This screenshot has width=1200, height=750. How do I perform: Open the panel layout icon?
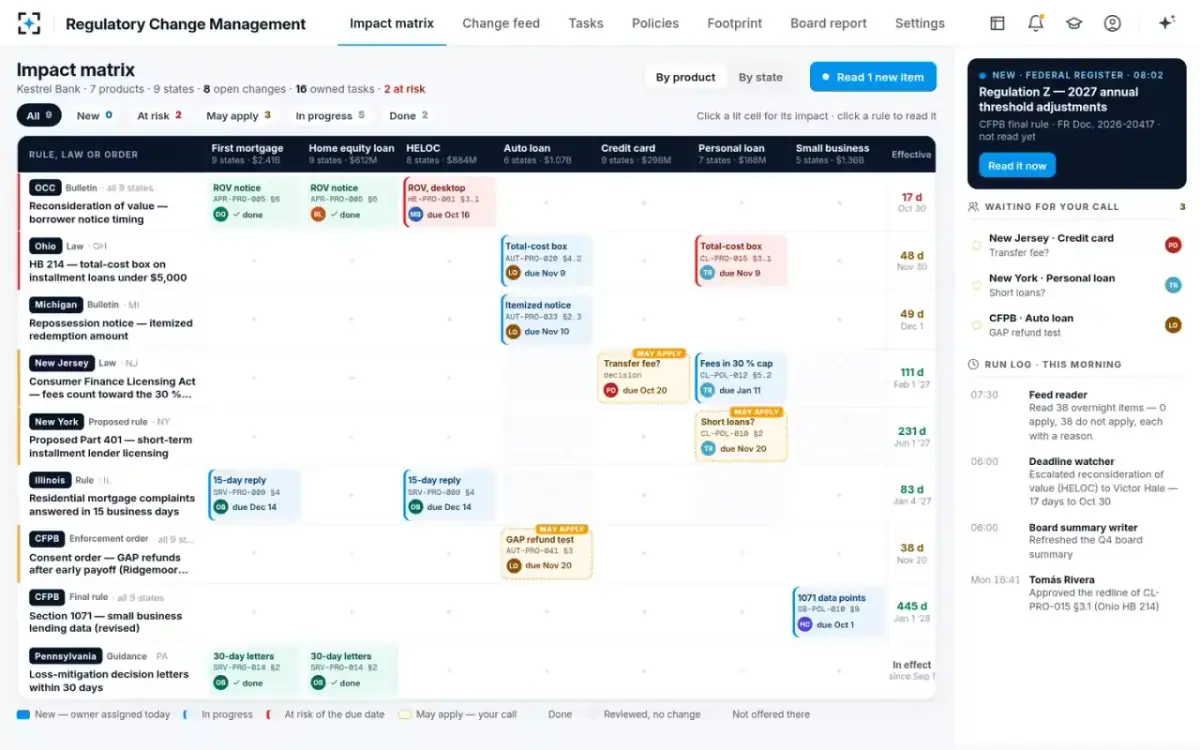tap(997, 23)
